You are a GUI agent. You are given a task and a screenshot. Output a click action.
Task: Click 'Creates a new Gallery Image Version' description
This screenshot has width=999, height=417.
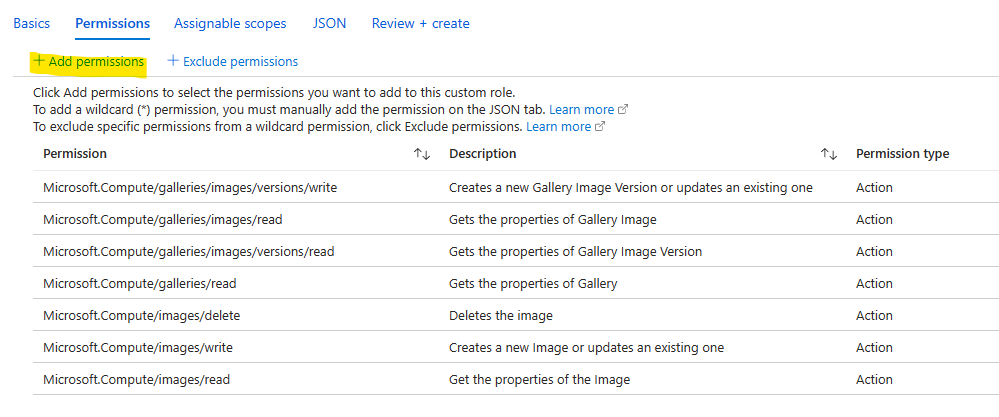(x=631, y=188)
